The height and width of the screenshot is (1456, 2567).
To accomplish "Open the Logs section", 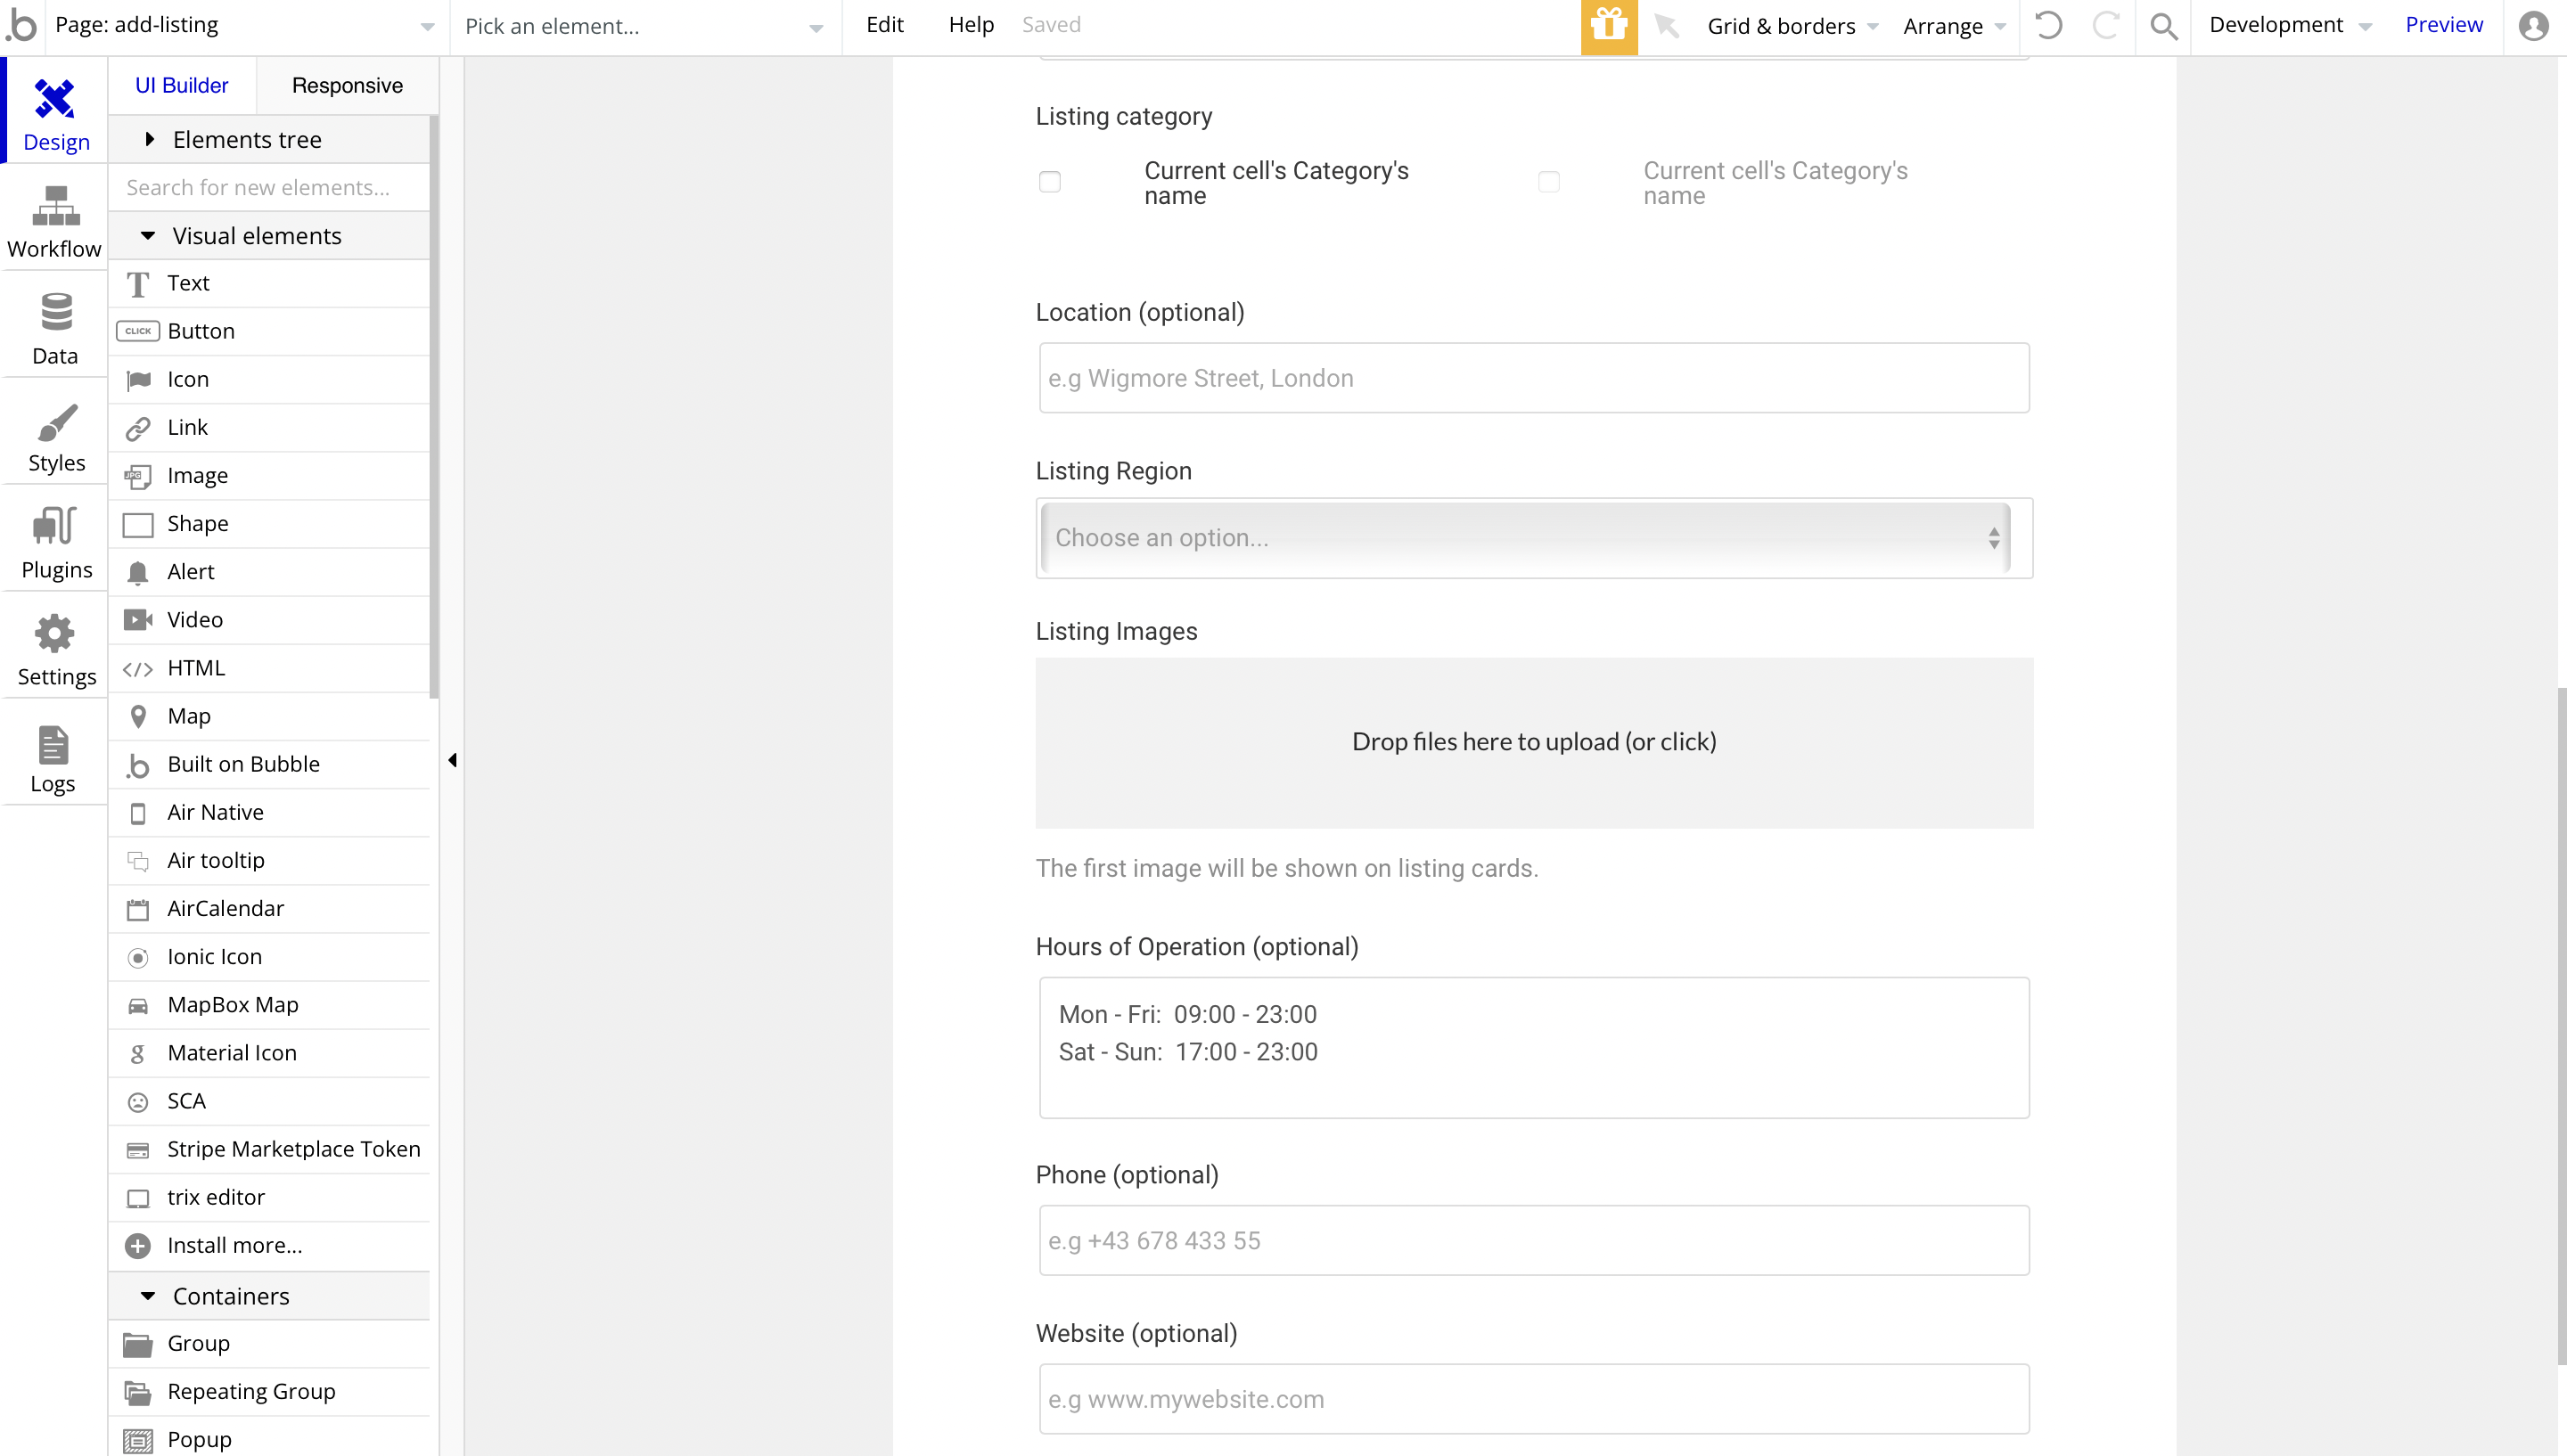I will 54,759.
